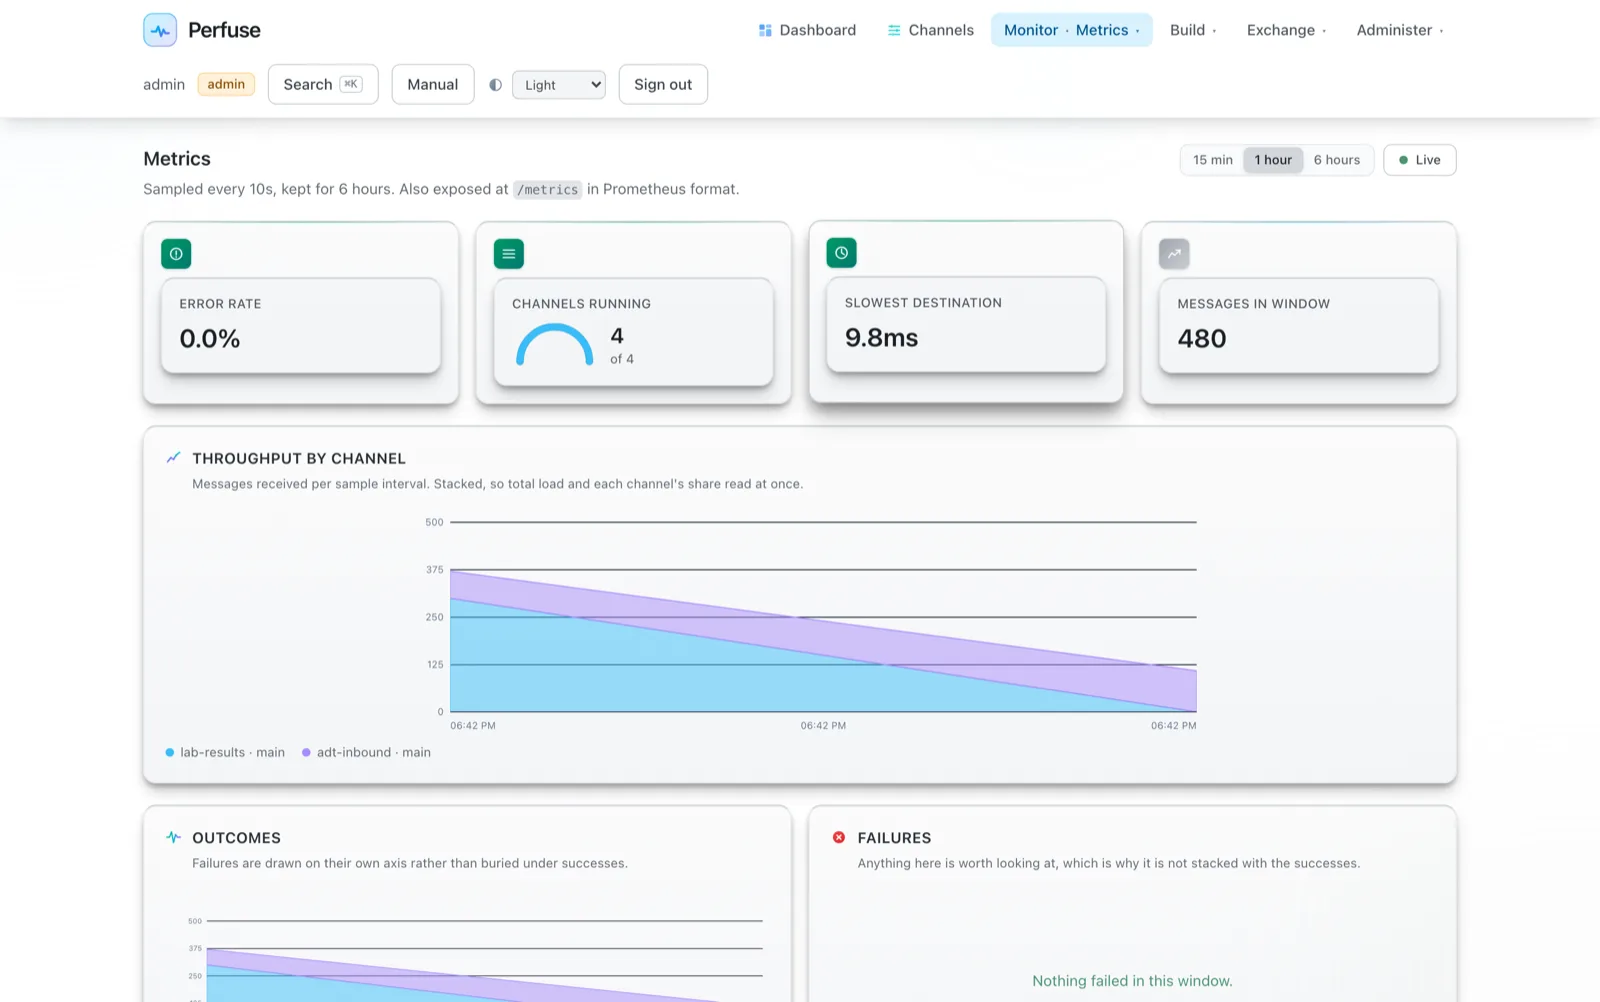This screenshot has width=1600, height=1002.
Task: Click the Dashboard grid icon
Action: tap(765, 30)
